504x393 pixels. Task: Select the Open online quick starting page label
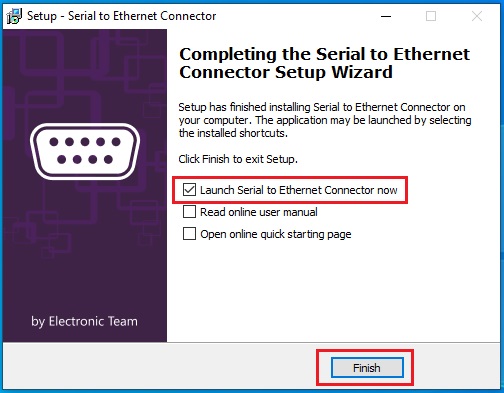tap(276, 234)
